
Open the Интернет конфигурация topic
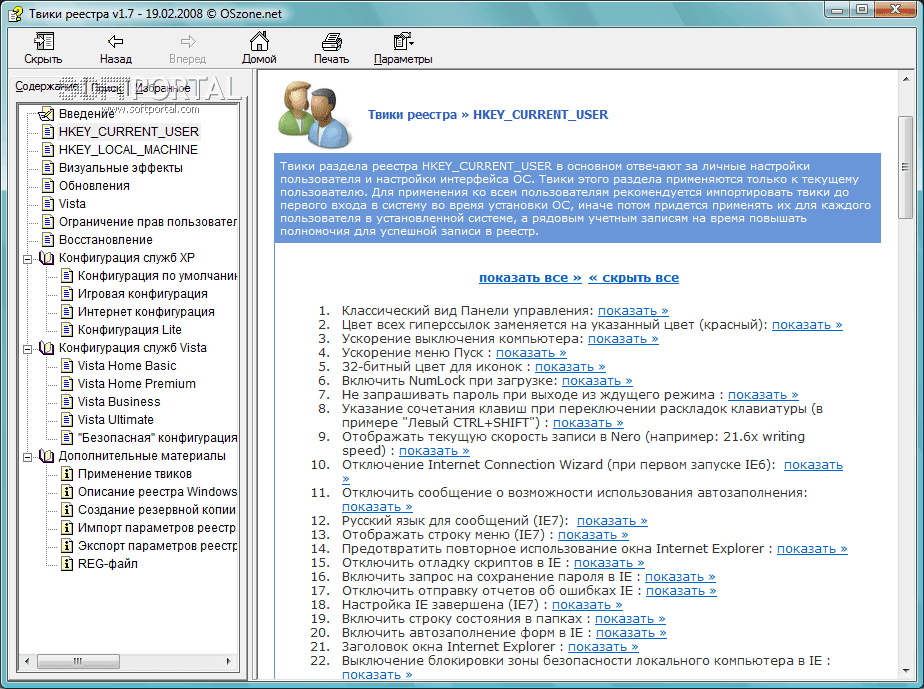[x=146, y=312]
